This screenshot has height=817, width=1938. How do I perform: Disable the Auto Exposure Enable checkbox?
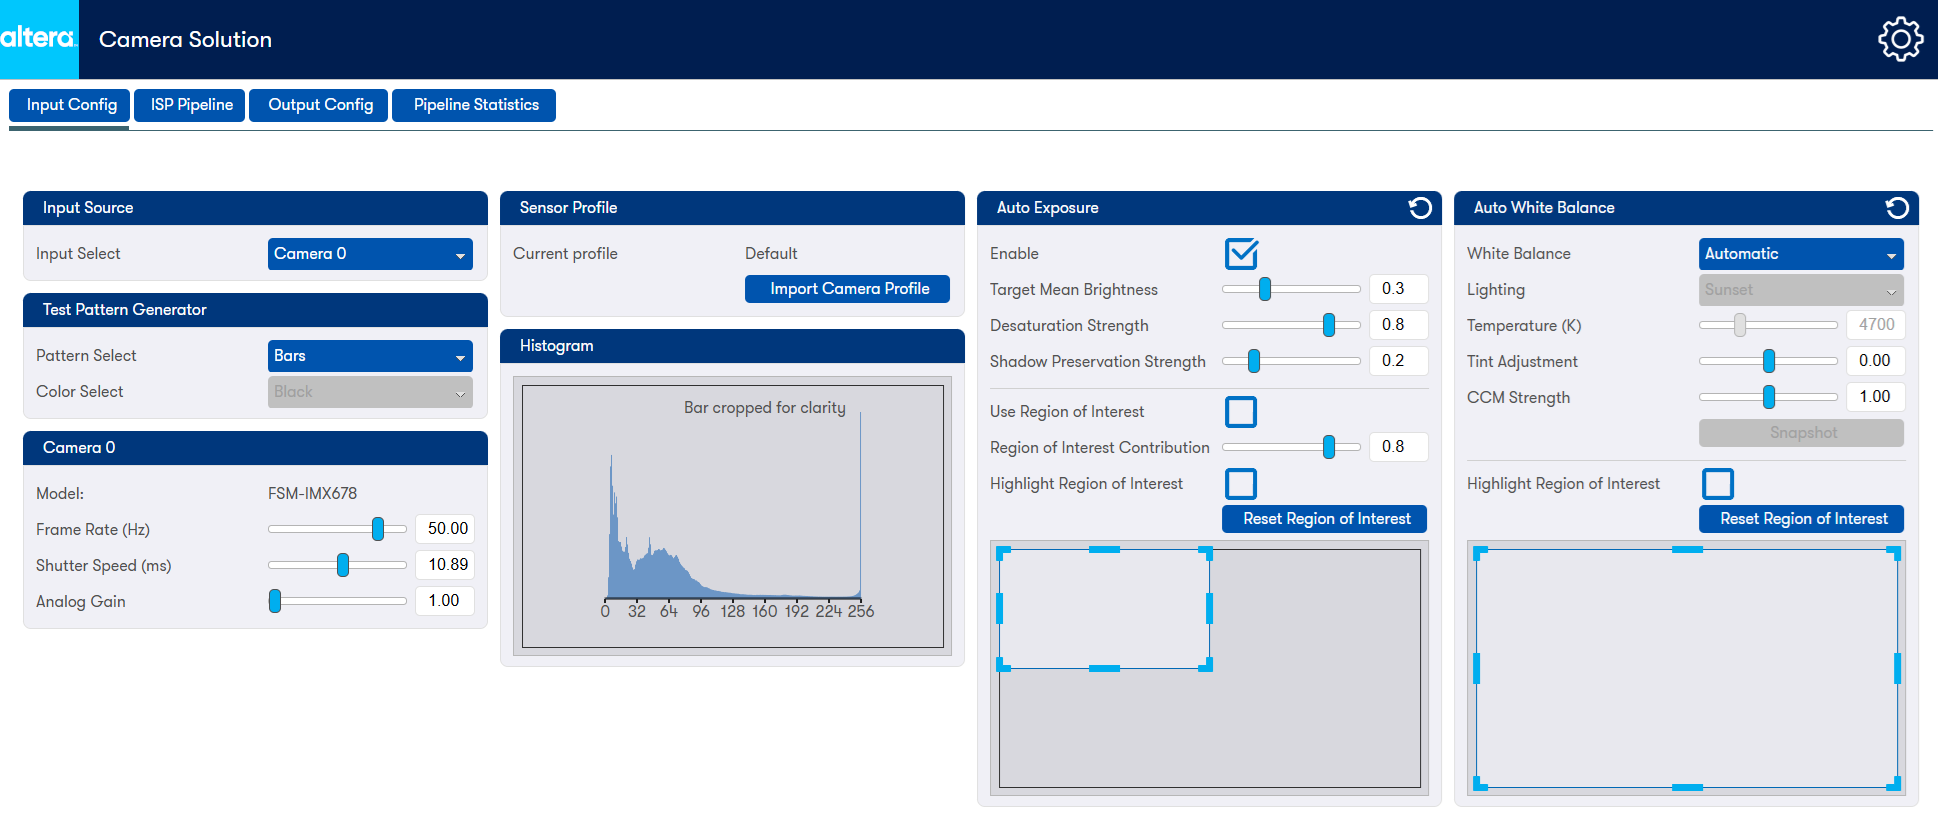point(1241,254)
